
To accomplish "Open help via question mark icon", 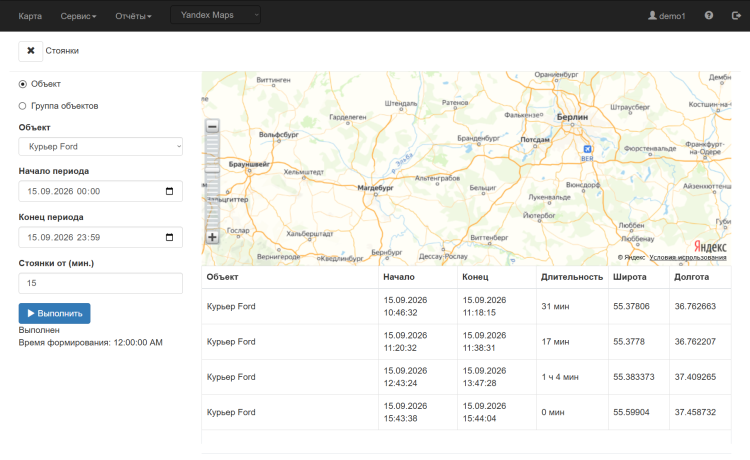I will [709, 16].
